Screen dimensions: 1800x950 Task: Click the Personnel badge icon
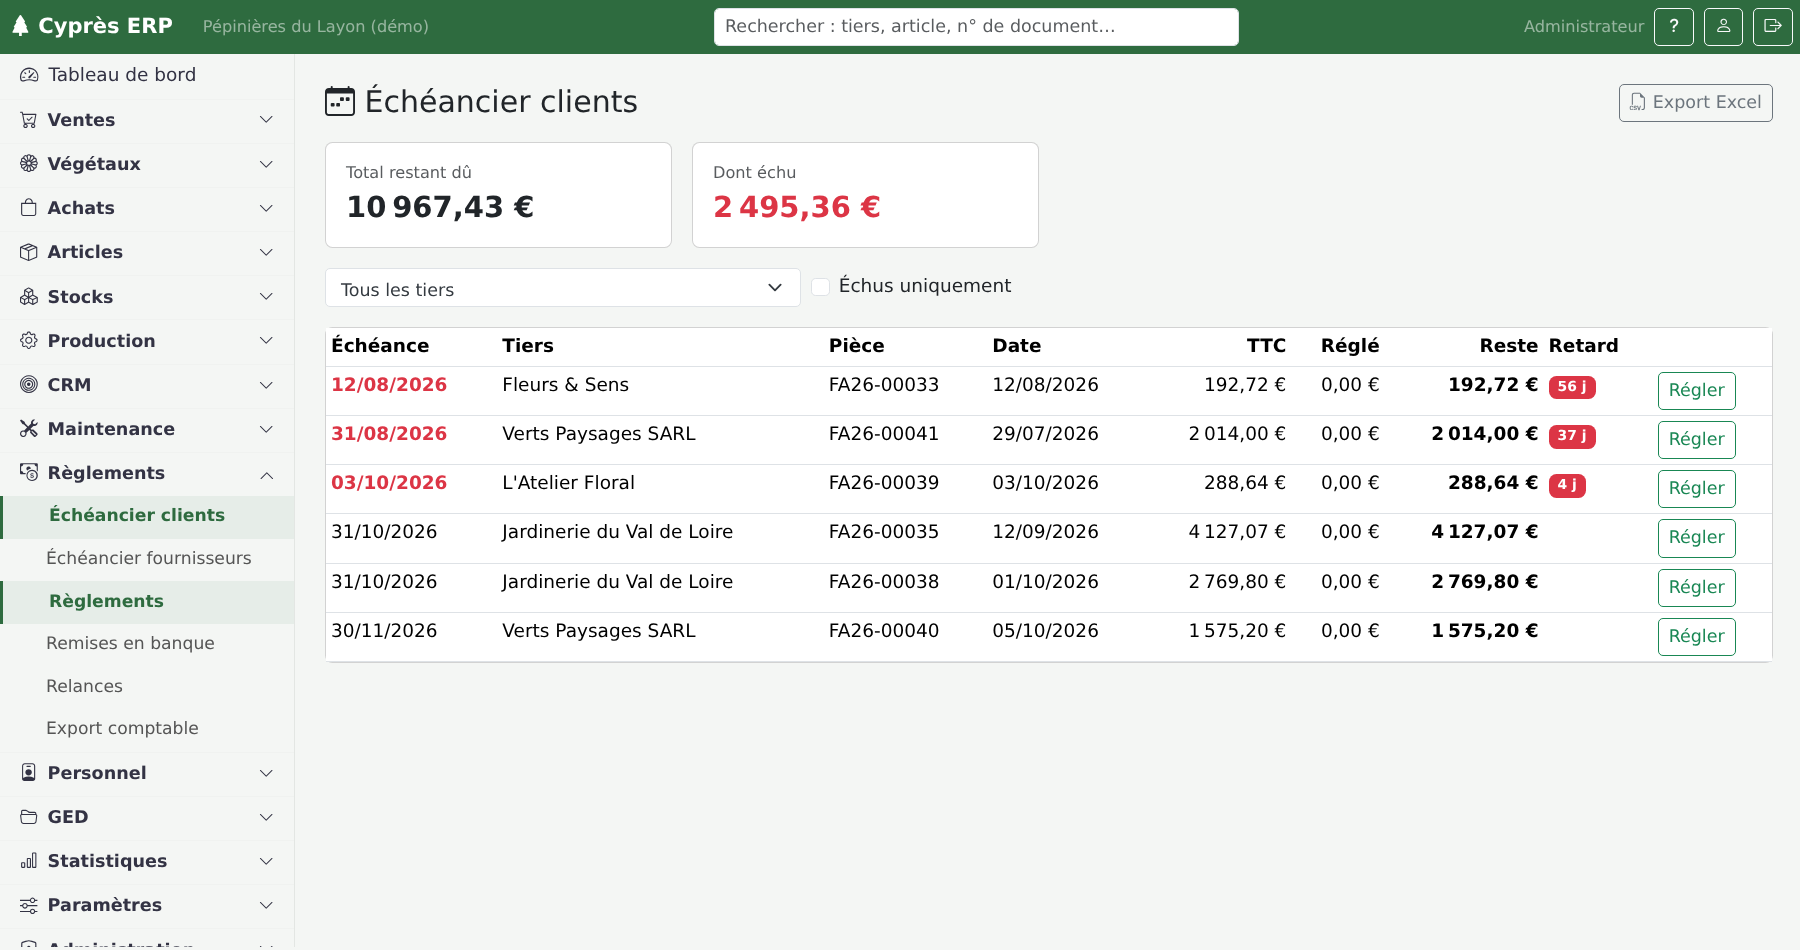pos(29,773)
